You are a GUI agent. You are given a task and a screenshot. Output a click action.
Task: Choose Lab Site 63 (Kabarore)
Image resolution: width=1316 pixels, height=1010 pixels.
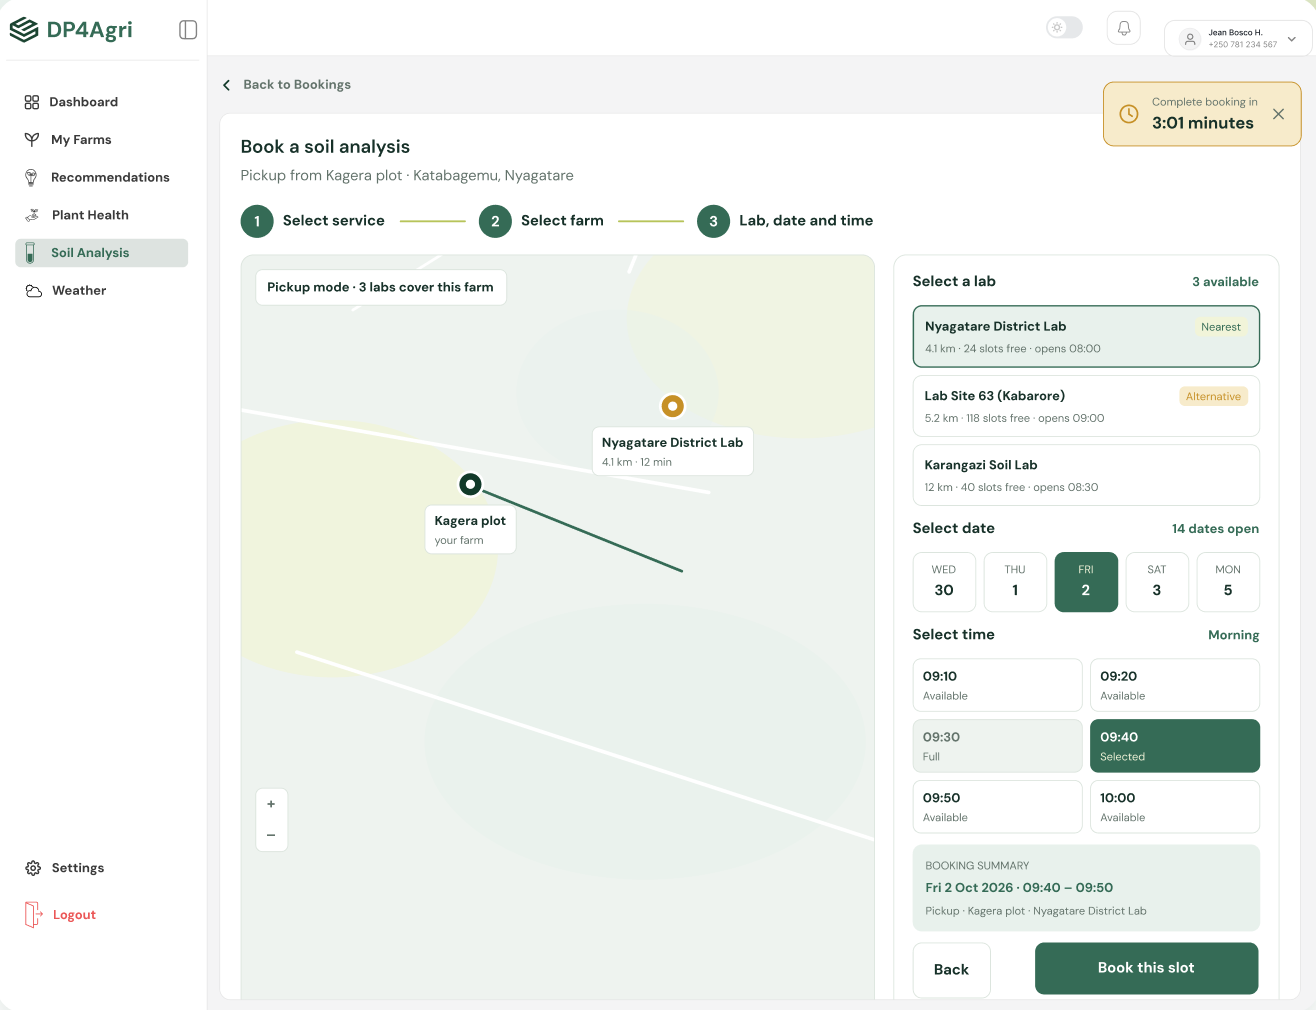[1086, 406]
